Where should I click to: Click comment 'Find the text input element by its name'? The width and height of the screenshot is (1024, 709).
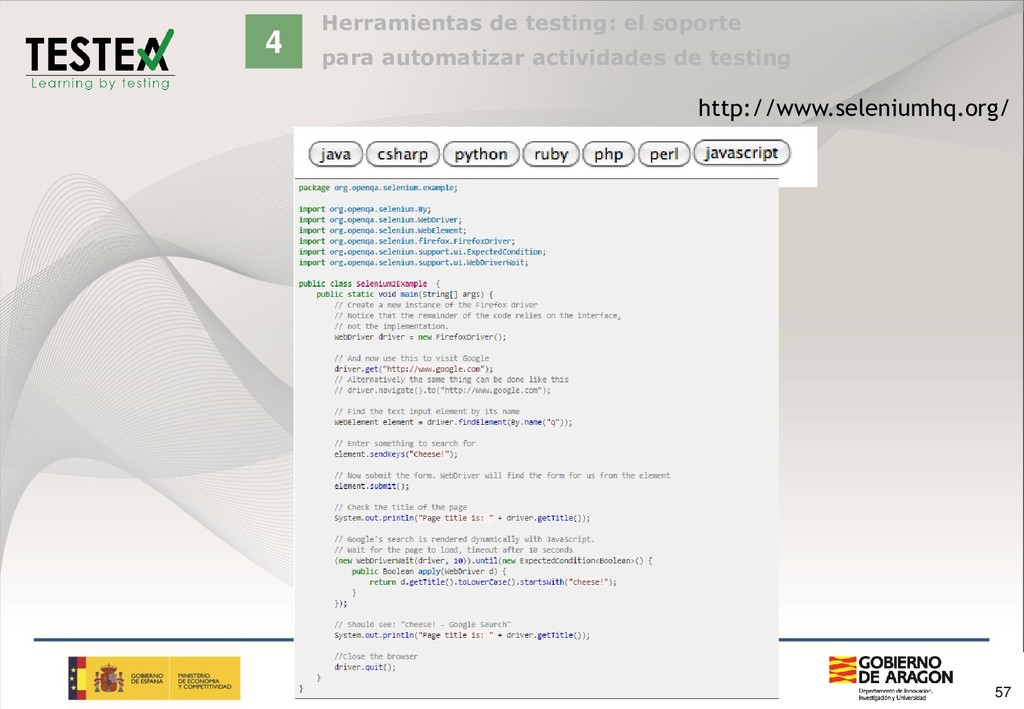pos(427,412)
